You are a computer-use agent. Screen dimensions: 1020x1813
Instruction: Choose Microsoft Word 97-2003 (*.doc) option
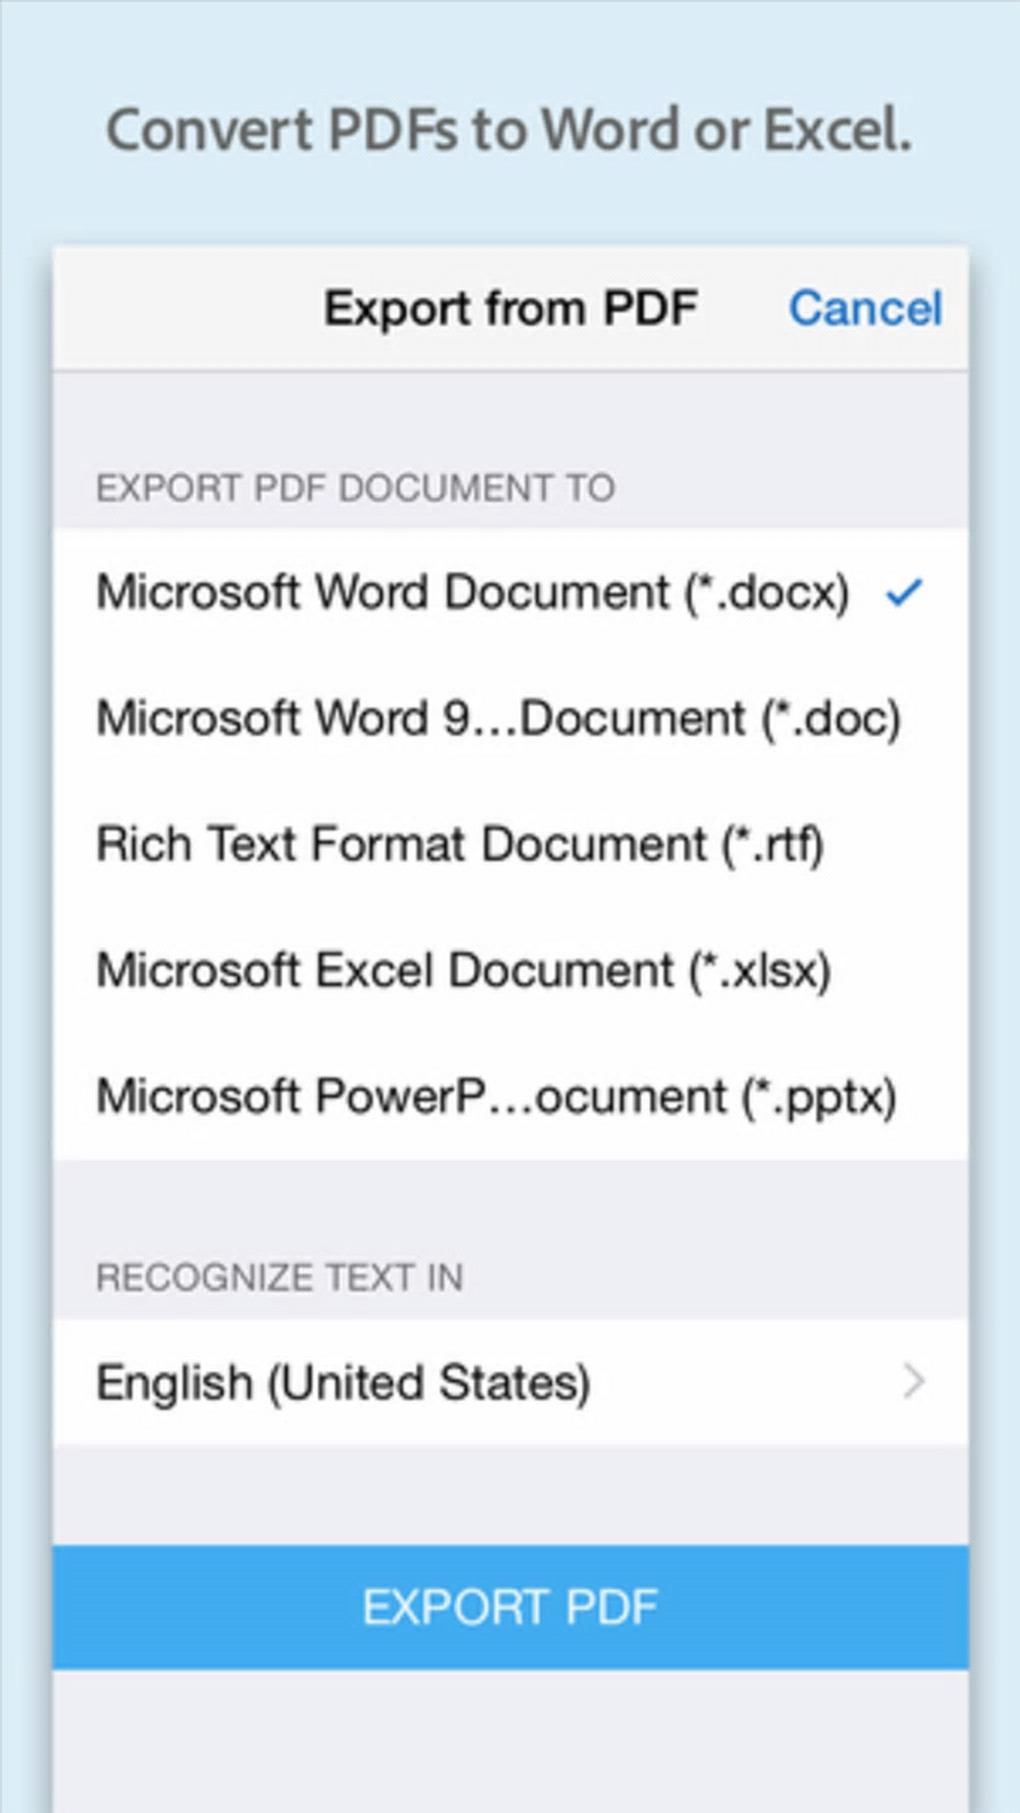511,718
